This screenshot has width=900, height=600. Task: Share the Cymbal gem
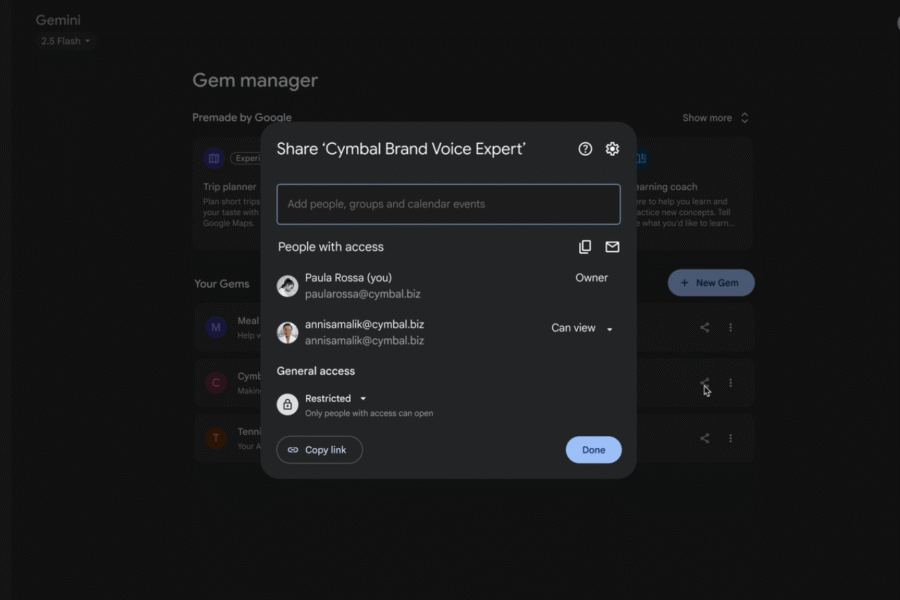(703, 383)
